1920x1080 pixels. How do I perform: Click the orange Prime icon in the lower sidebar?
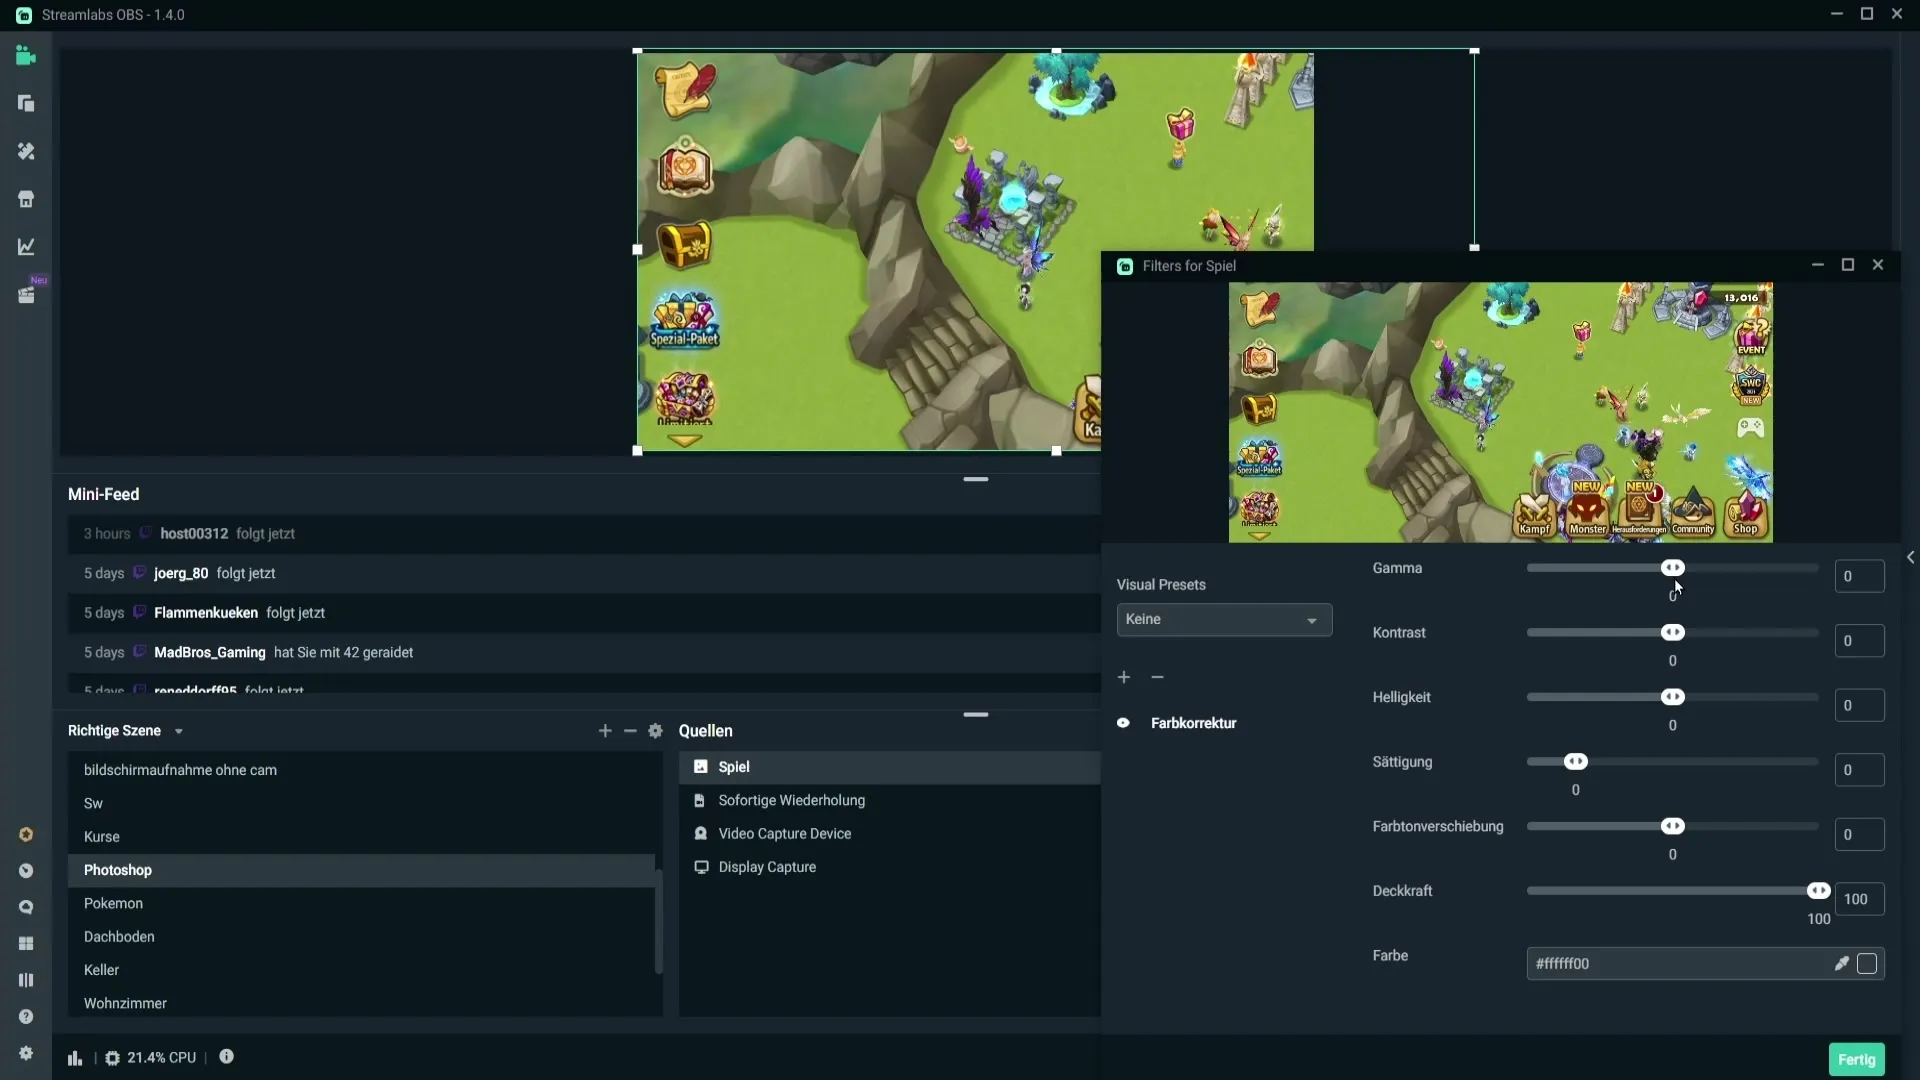coord(26,834)
